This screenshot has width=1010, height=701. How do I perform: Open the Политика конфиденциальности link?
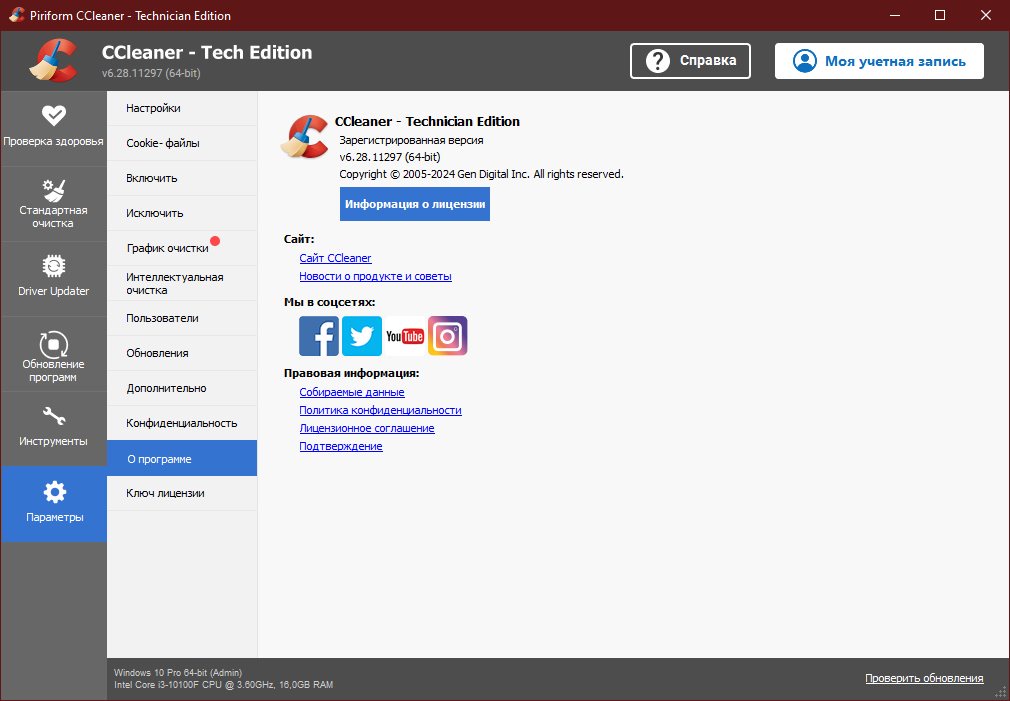[380, 410]
